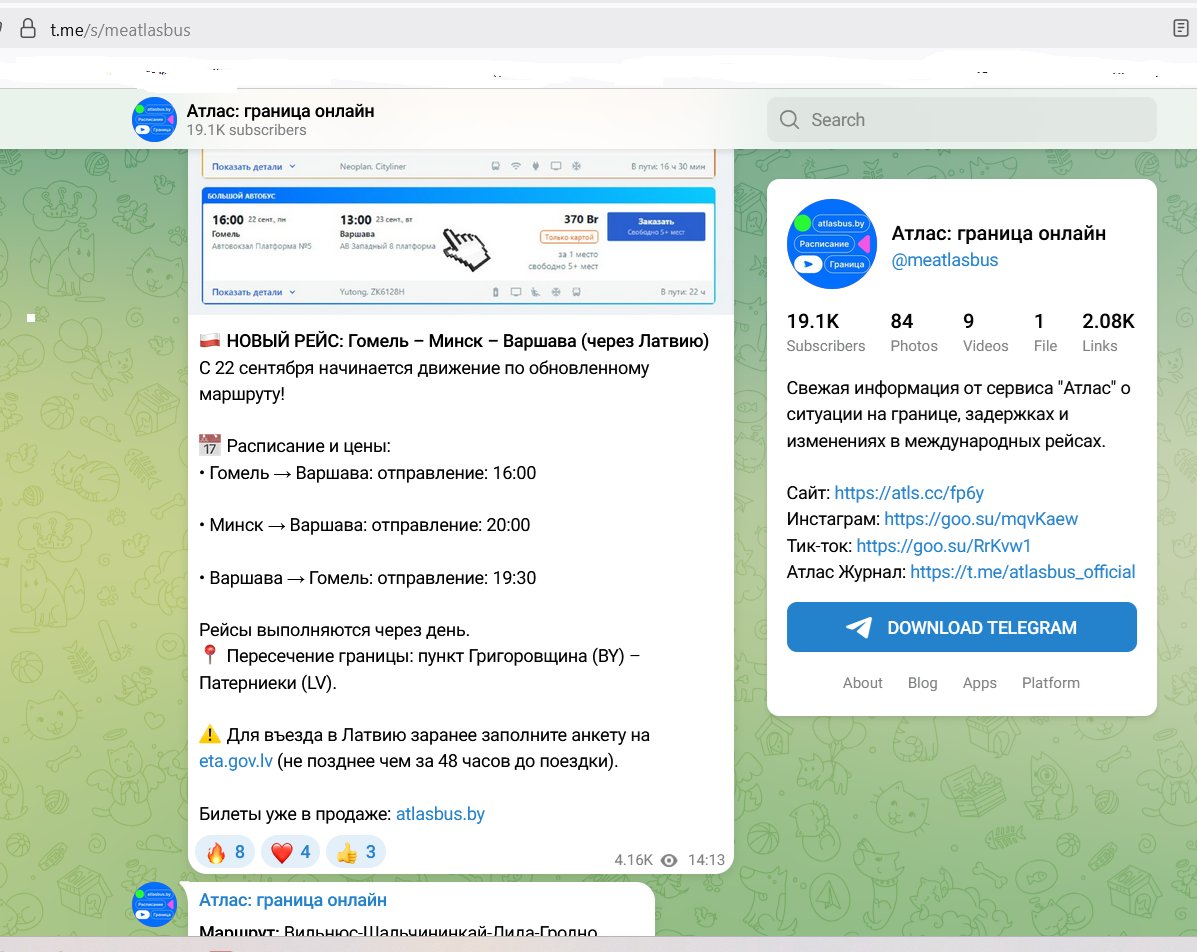This screenshot has height=952, width=1197.
Task: Click the views eye icon of post
Action: click(x=669, y=860)
